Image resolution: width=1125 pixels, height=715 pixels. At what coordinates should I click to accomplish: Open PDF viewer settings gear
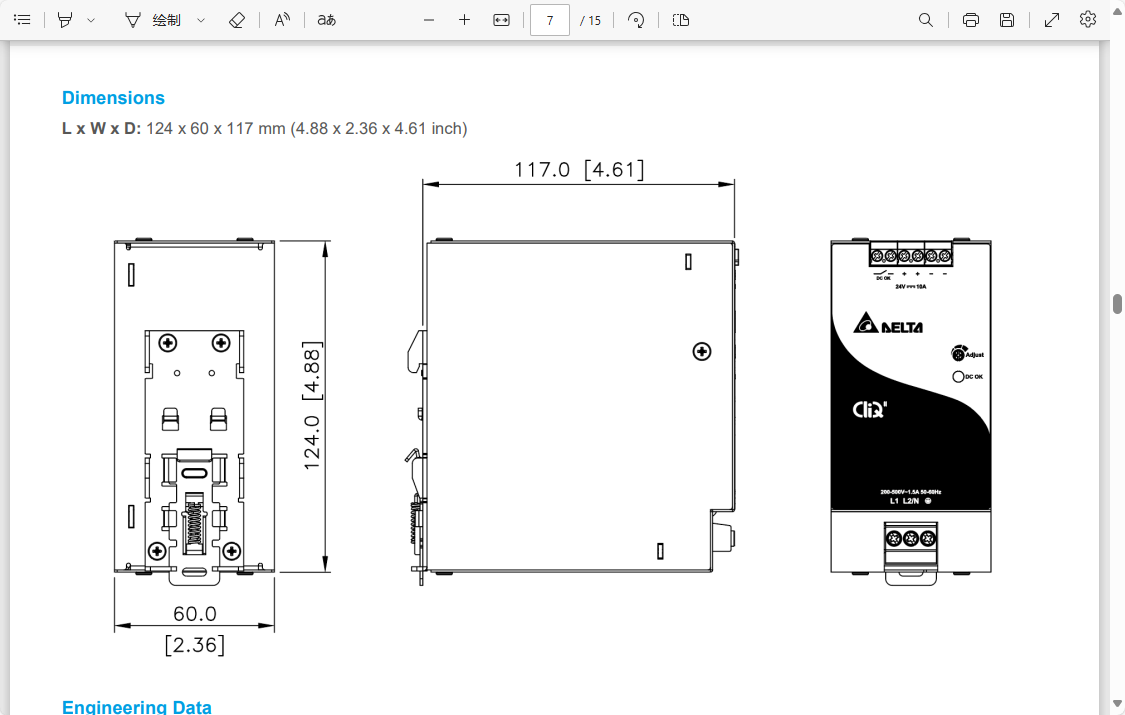(1088, 20)
